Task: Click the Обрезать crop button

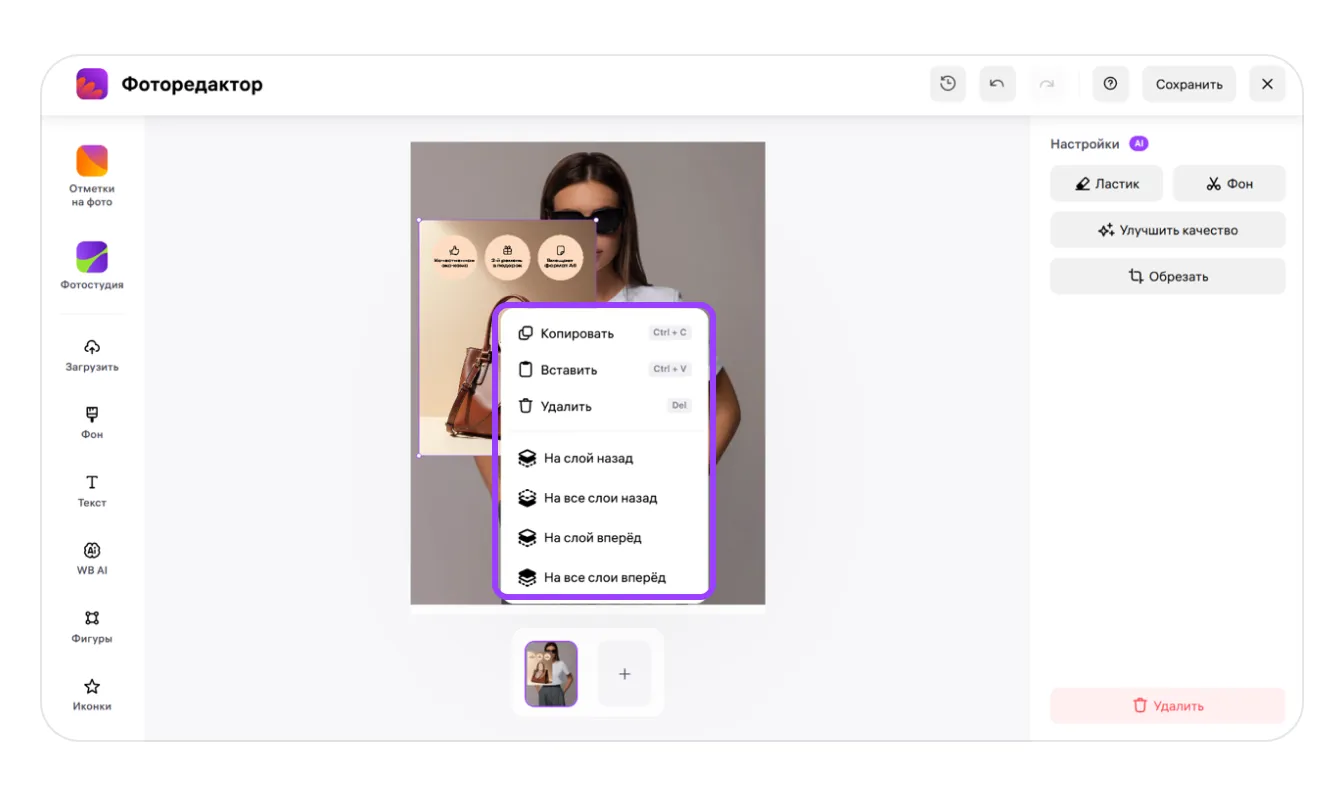Action: click(x=1167, y=277)
